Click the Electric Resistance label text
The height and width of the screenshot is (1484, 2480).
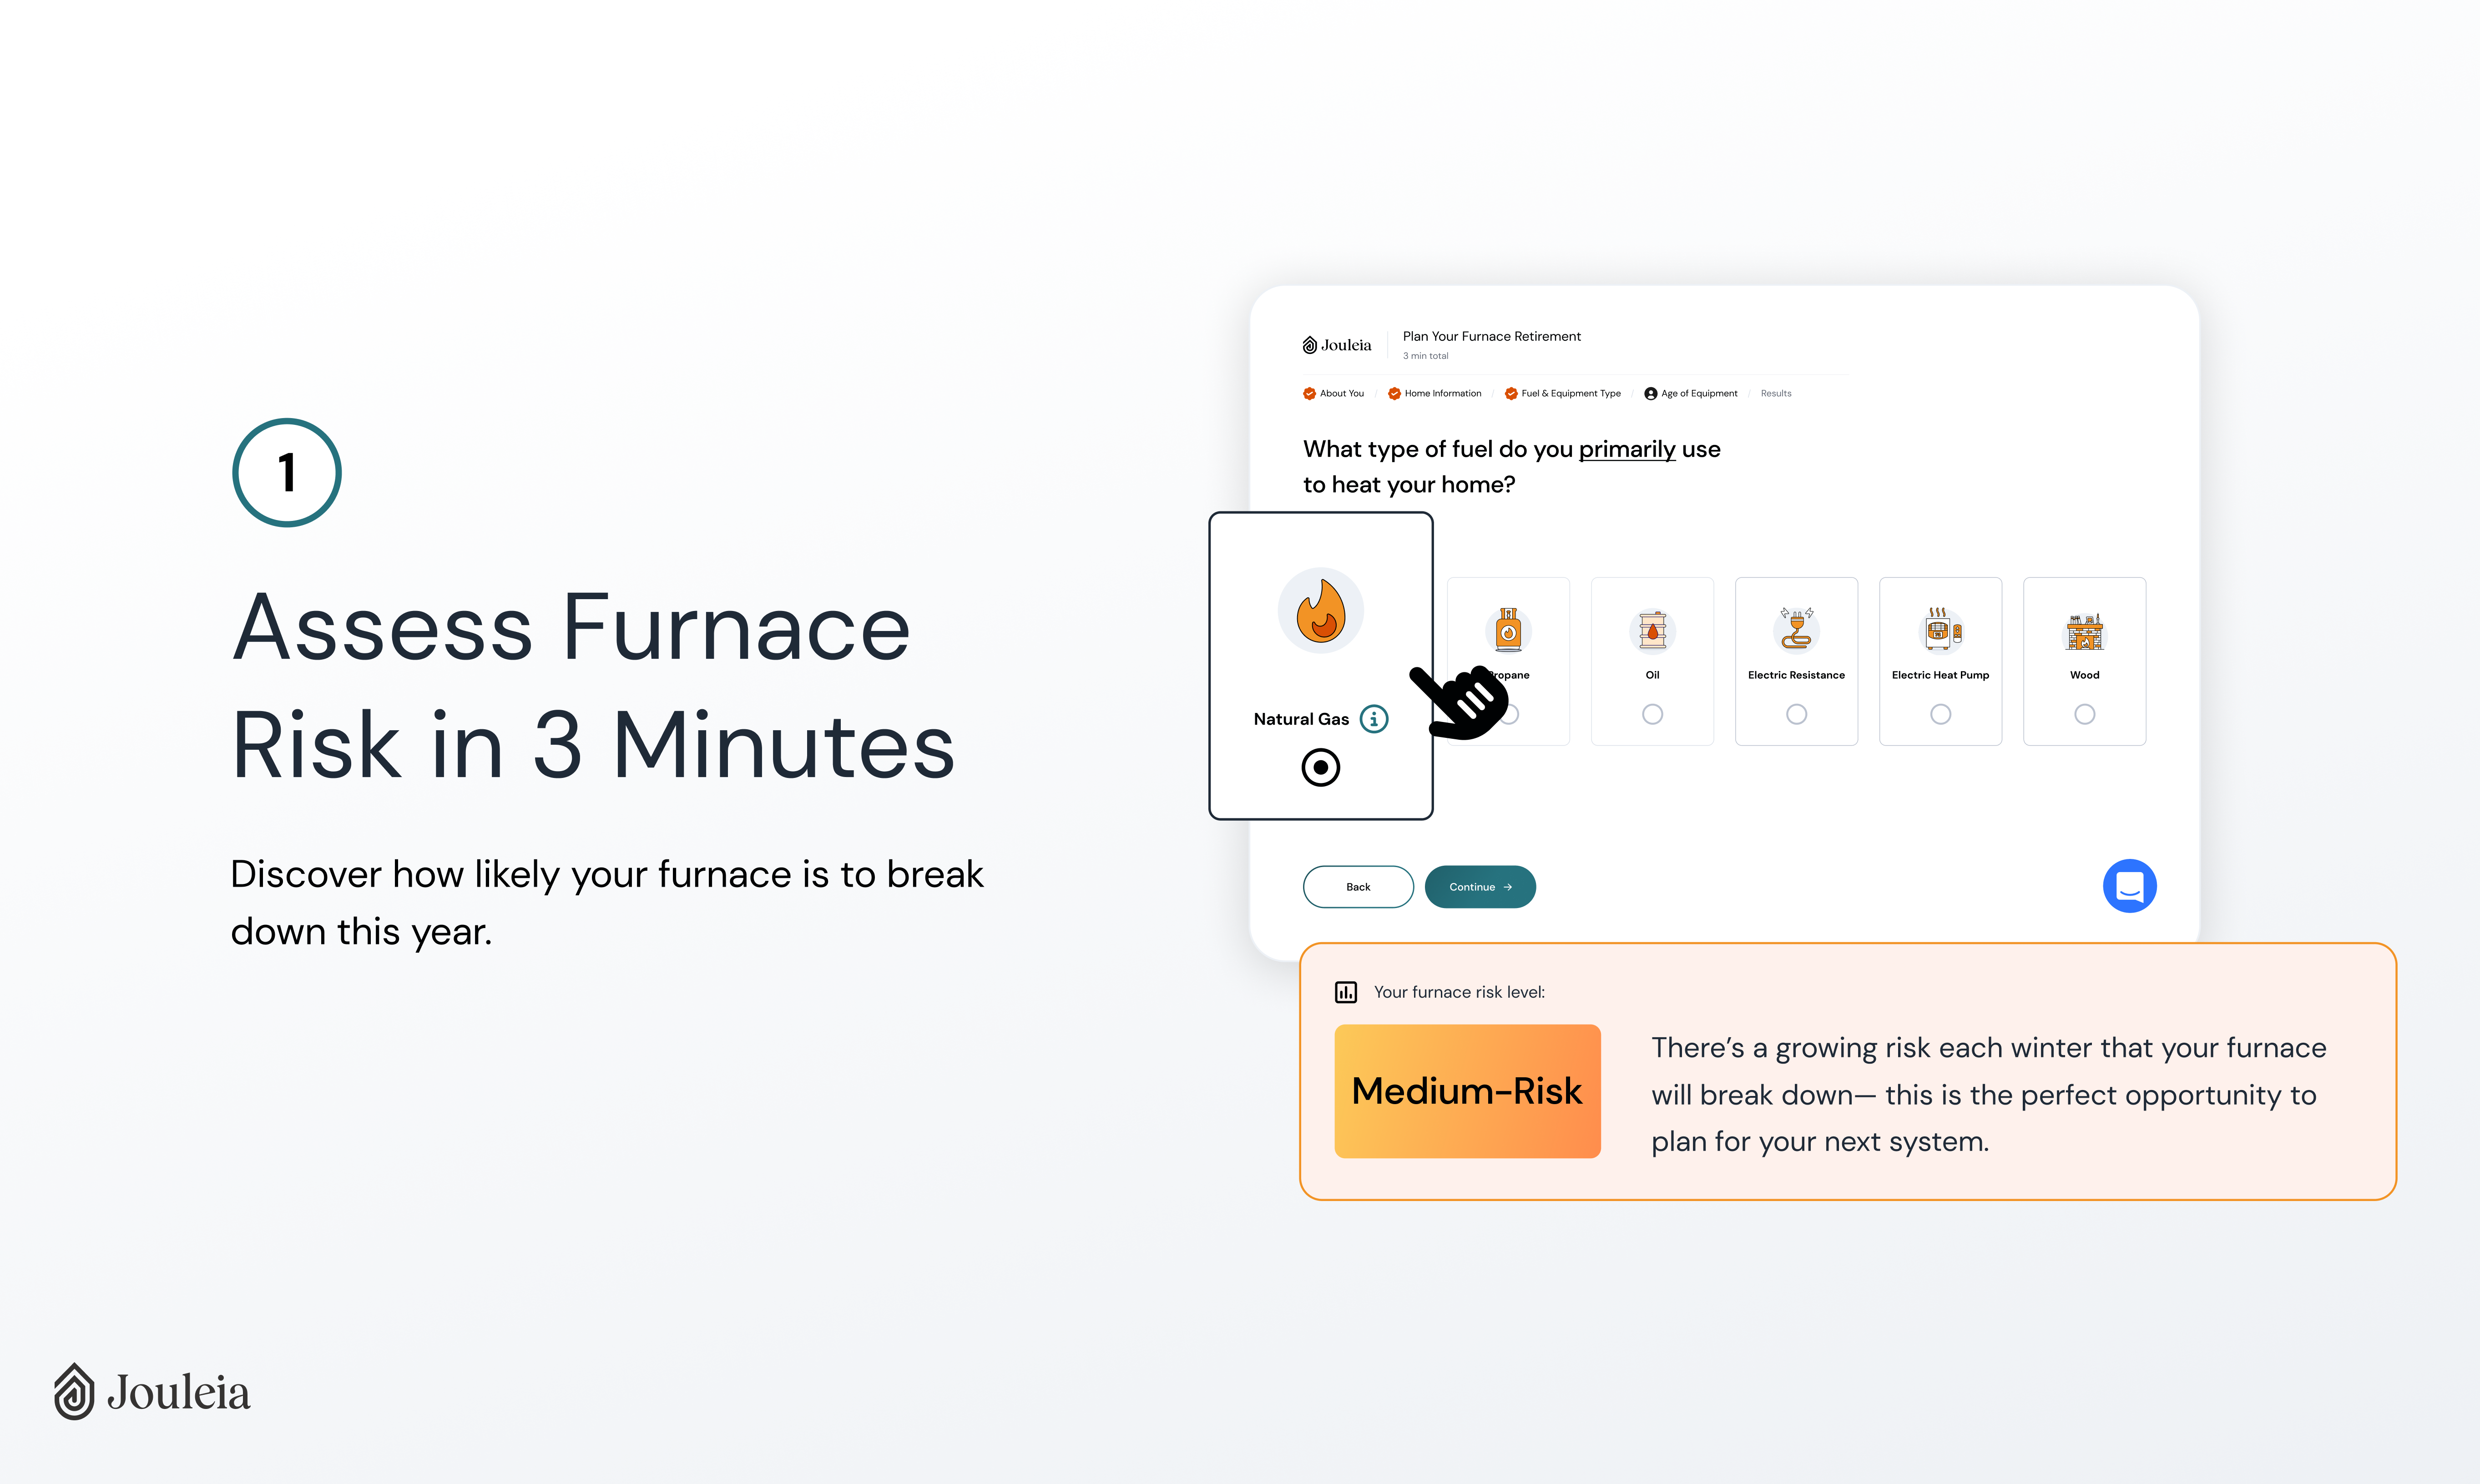[x=1796, y=675]
